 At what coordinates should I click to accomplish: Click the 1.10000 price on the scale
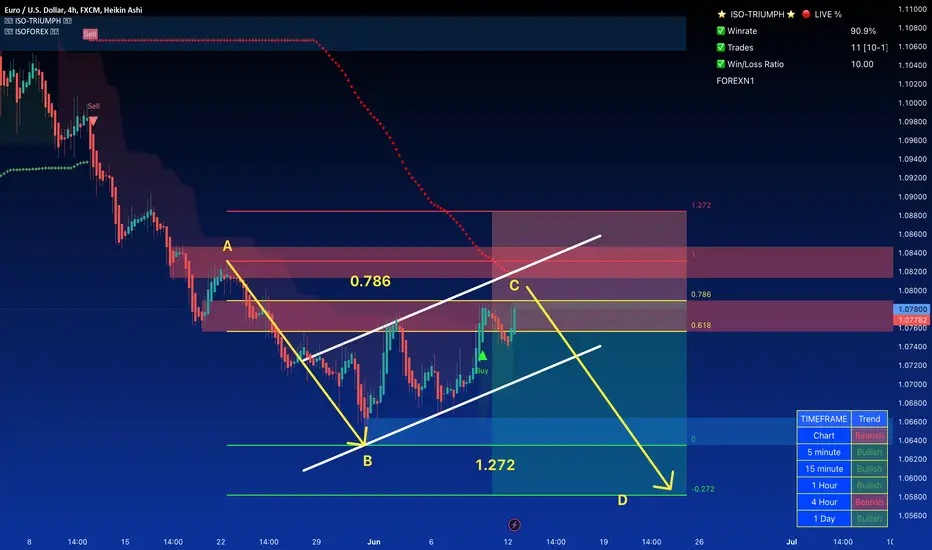[912, 103]
